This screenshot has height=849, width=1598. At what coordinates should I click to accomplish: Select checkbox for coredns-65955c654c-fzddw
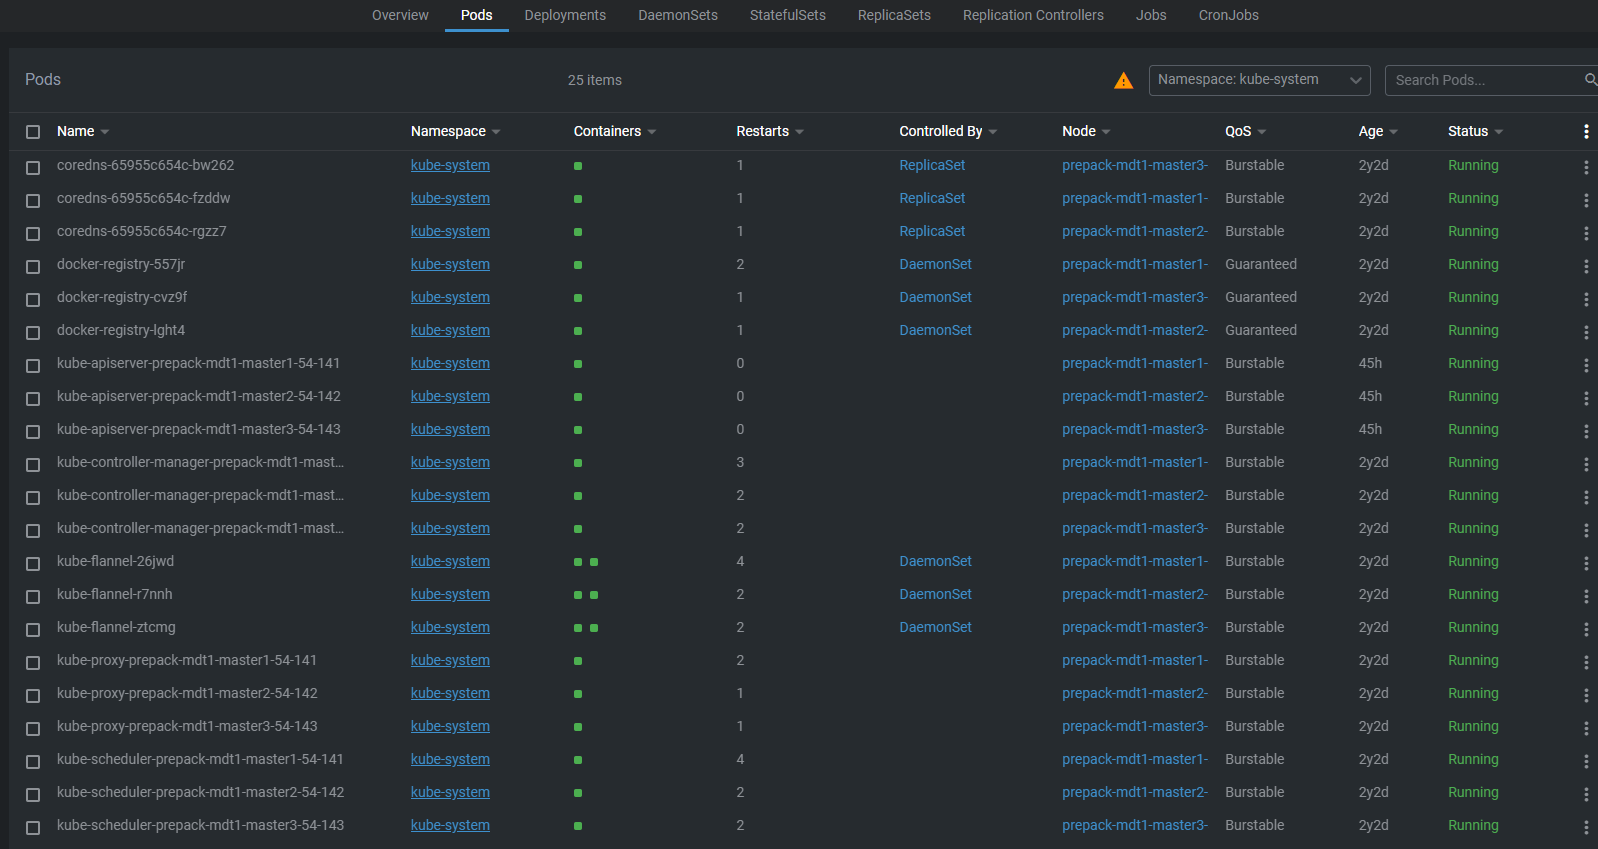coord(33,200)
